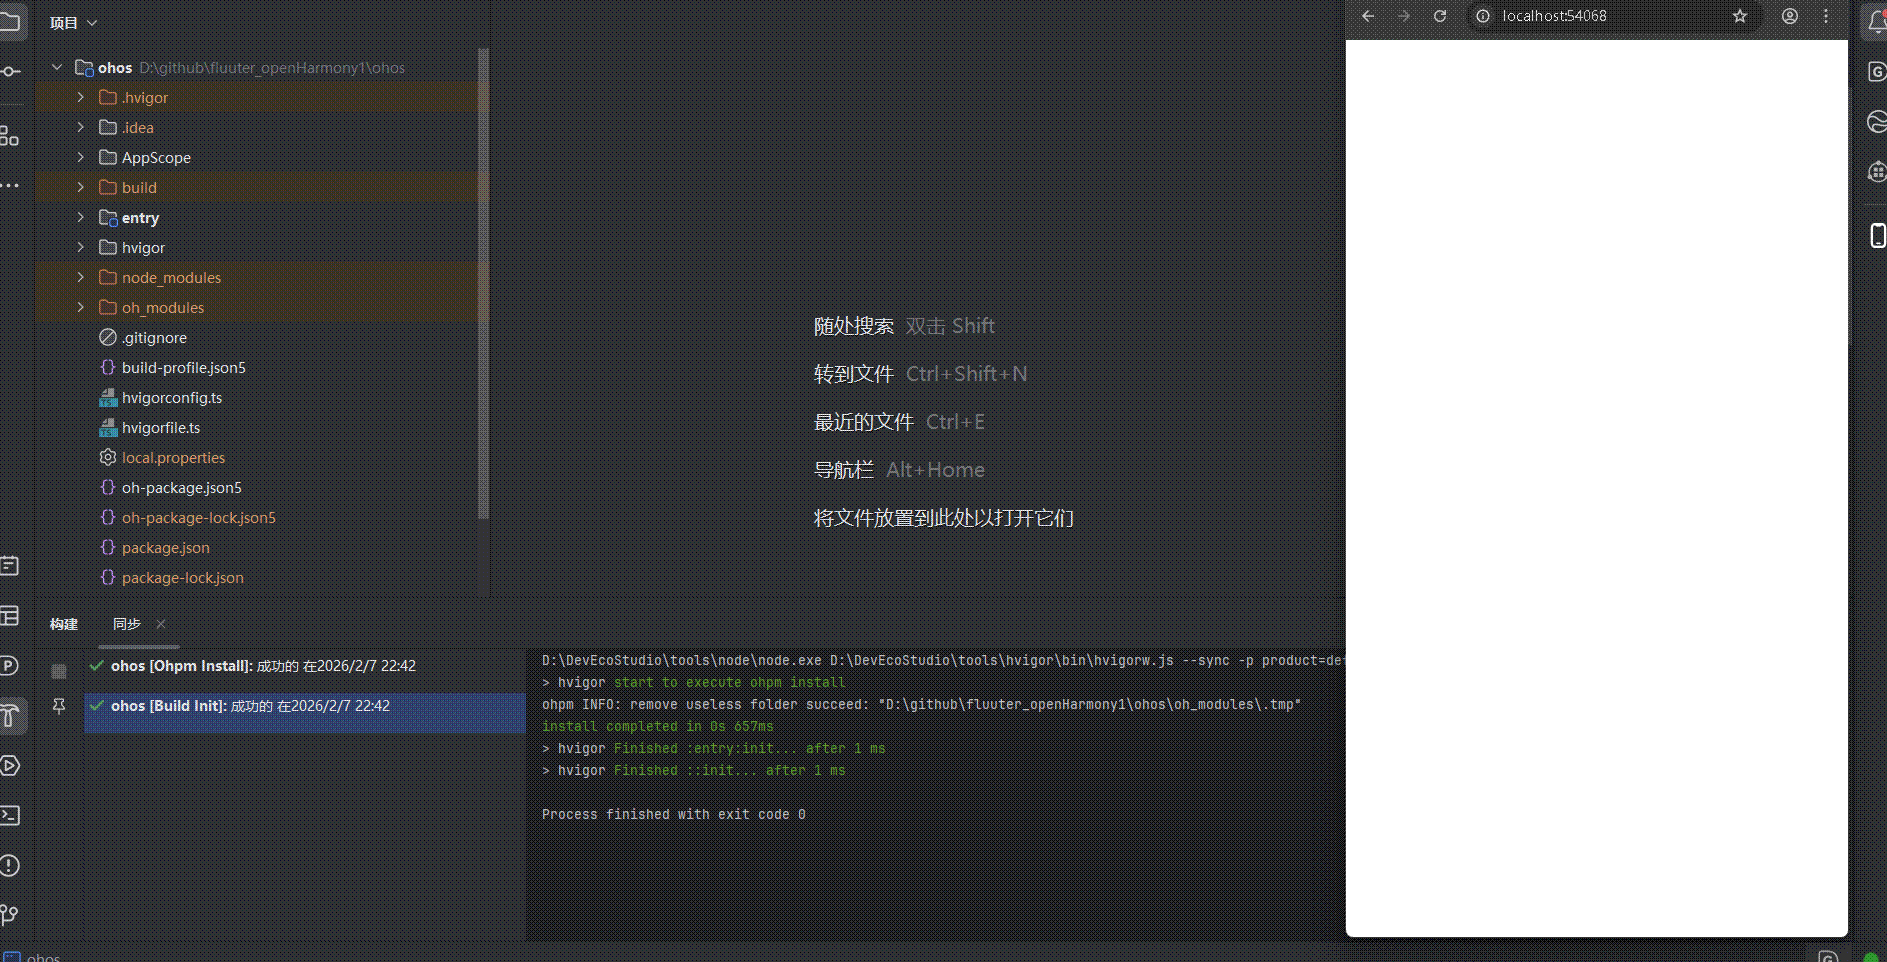Open the log panel icon in sidebar
This screenshot has width=1887, height=962.
point(9,565)
